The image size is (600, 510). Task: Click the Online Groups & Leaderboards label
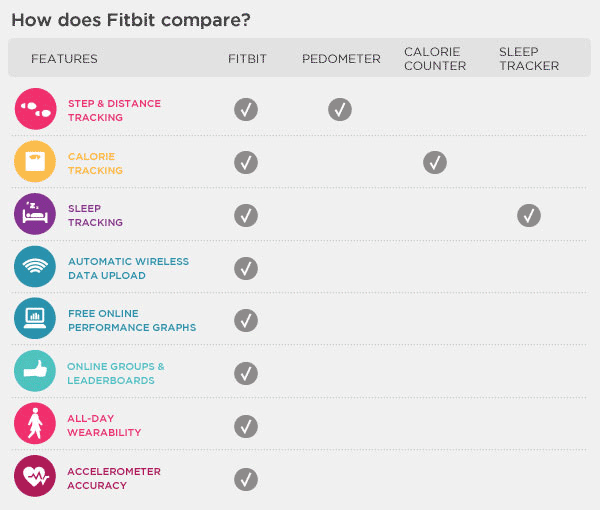click(116, 373)
